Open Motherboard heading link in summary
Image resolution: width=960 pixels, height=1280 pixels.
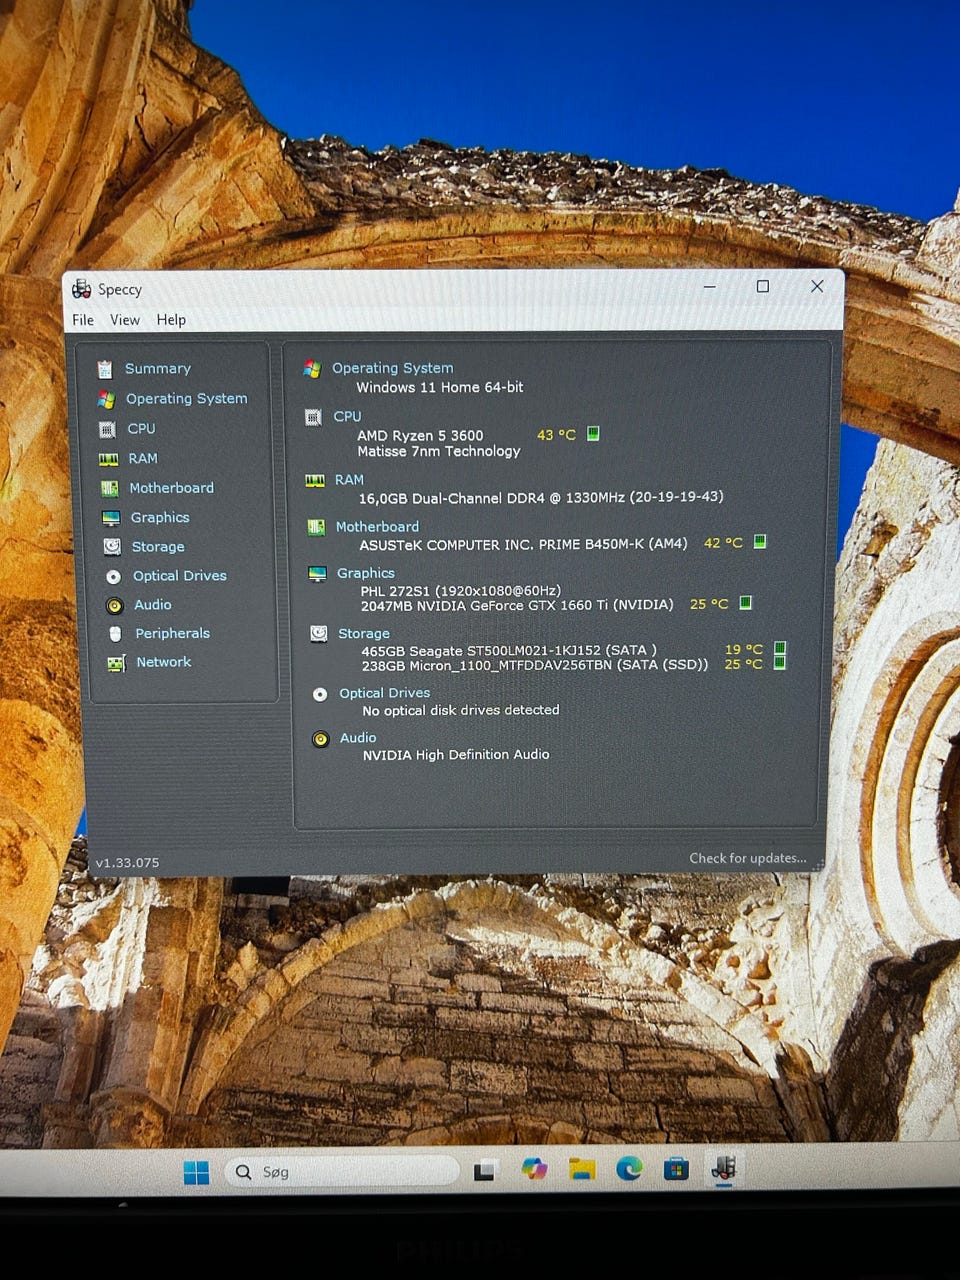(x=377, y=526)
